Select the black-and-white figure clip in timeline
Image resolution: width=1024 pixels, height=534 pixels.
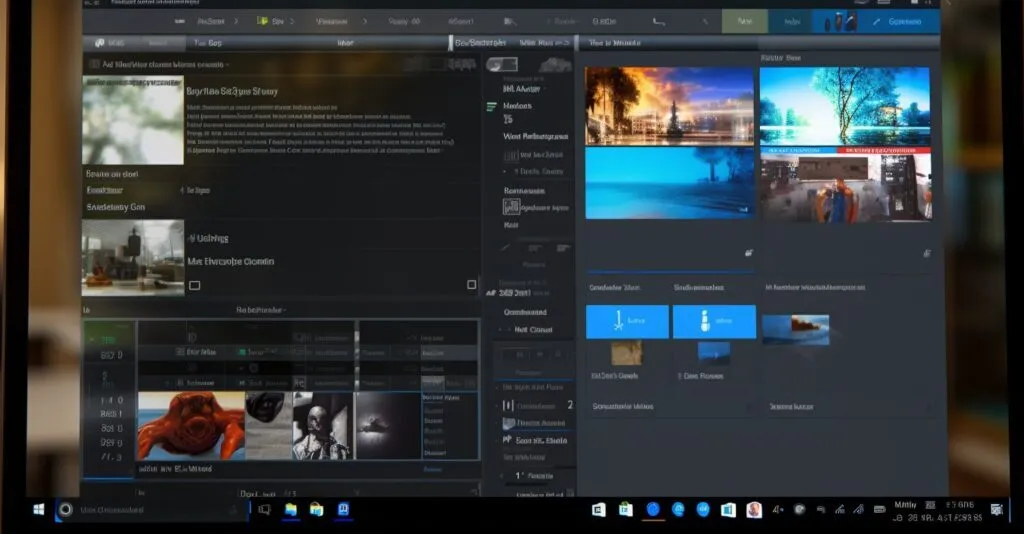point(323,425)
